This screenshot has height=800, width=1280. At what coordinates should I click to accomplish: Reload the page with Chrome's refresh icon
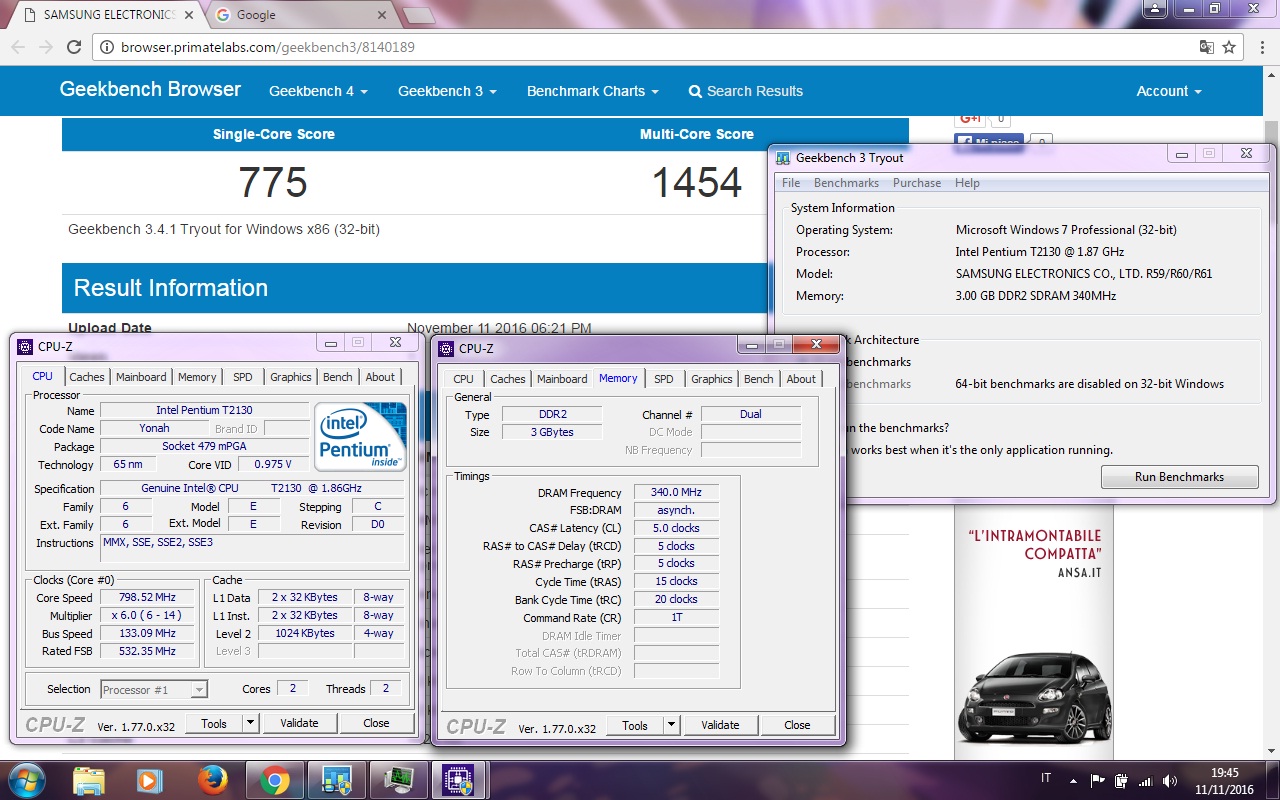point(74,47)
